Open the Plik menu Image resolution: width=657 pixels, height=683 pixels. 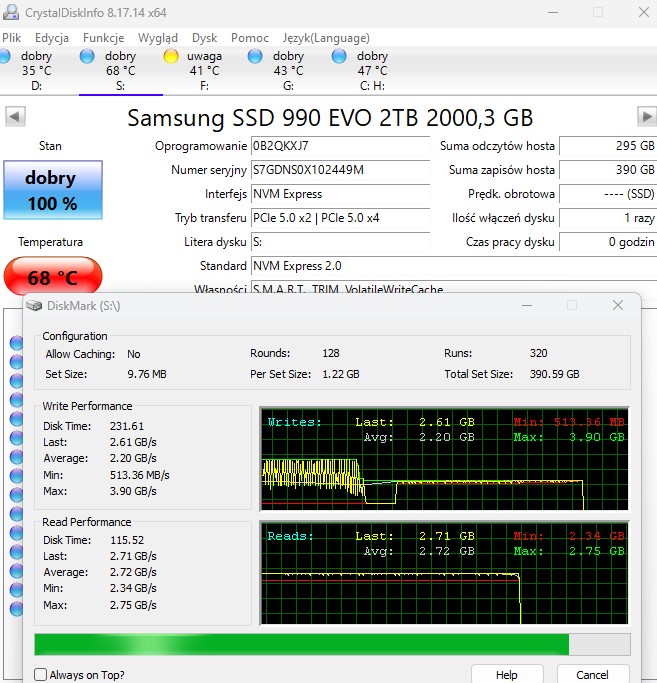12,37
